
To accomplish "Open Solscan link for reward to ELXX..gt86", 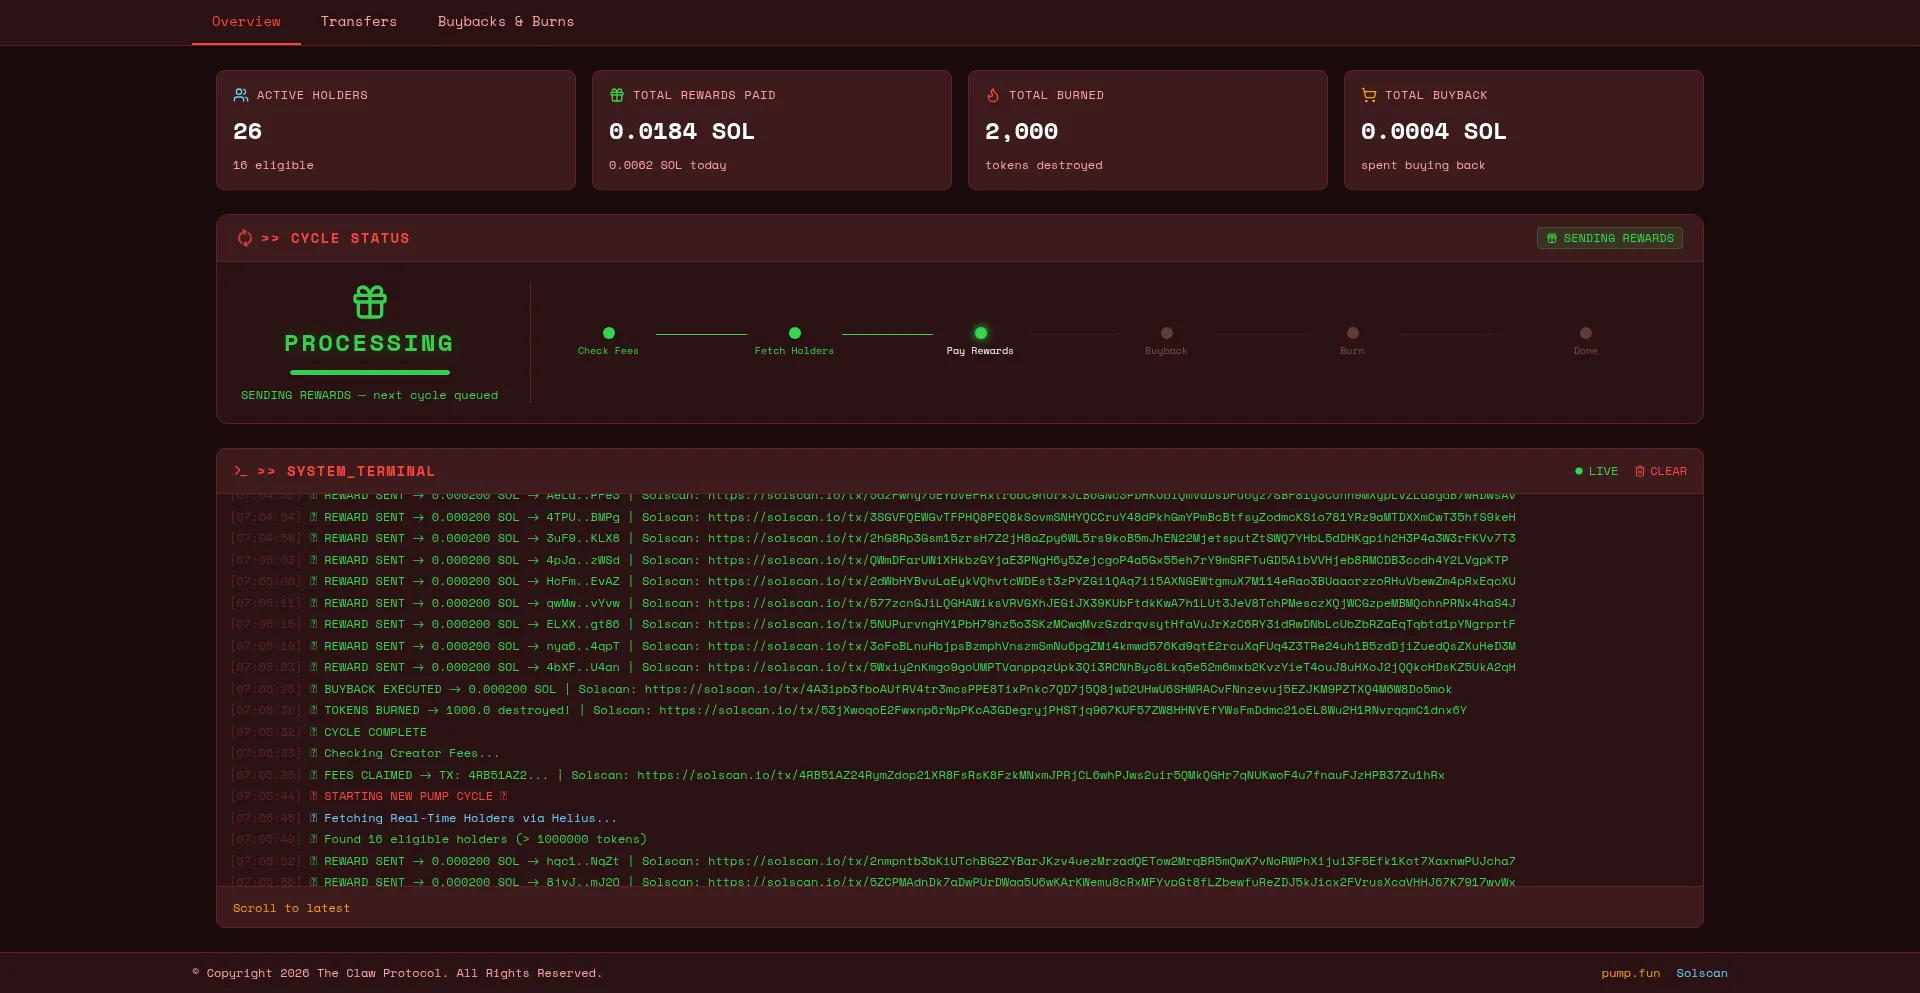I will pos(1112,624).
